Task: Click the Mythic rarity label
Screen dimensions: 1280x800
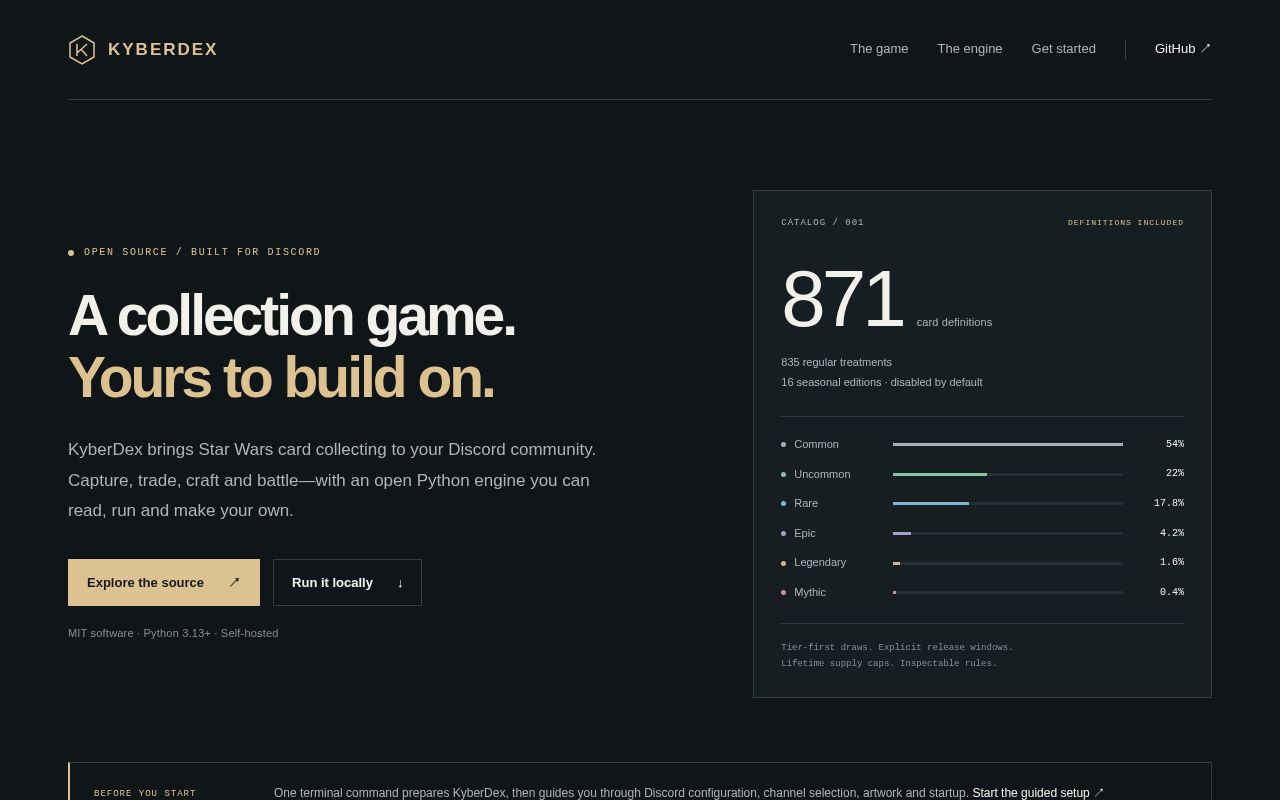Action: pyautogui.click(x=810, y=592)
